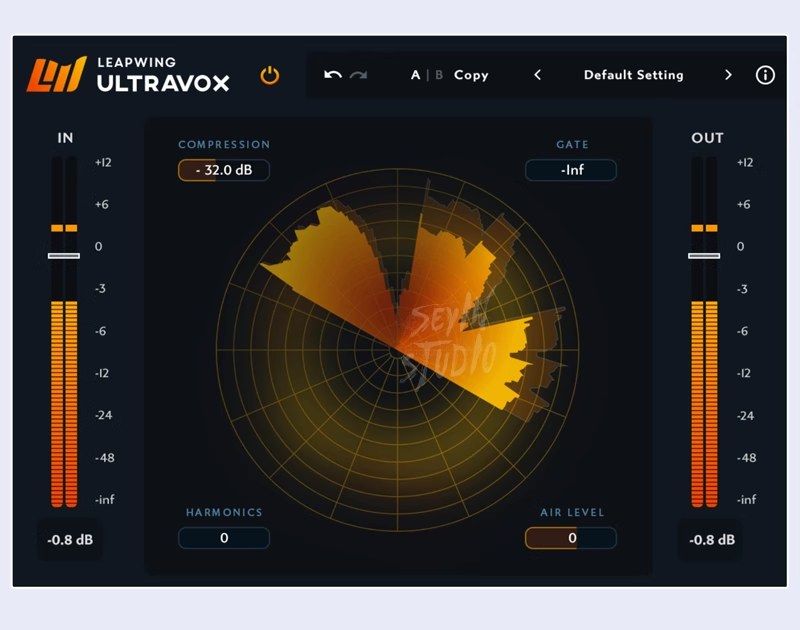The height and width of the screenshot is (630, 800).
Task: Adjust the Air Level slider
Action: (x=571, y=538)
